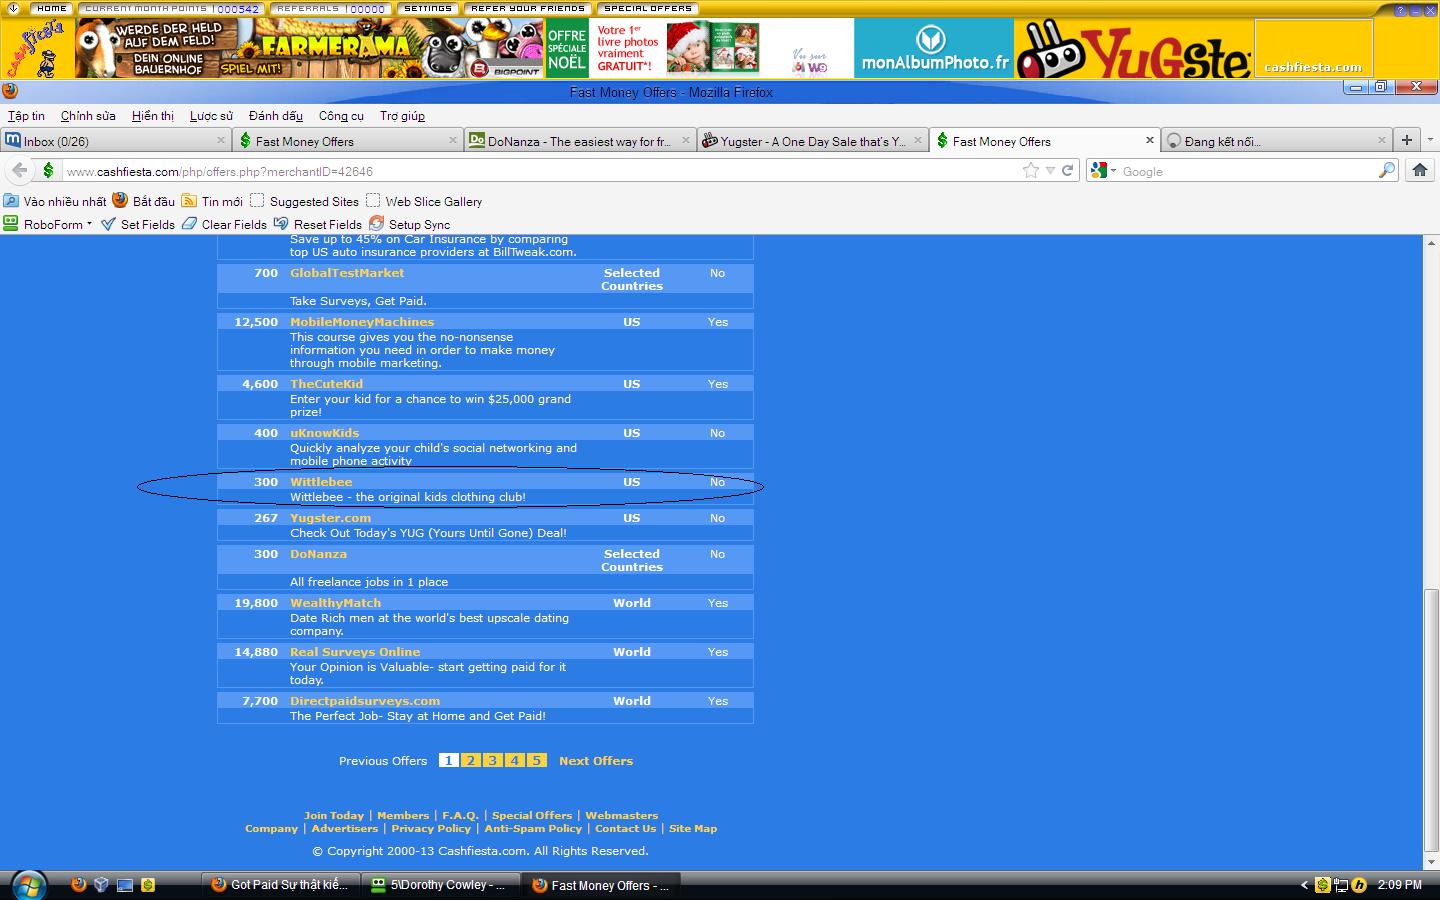Click the Settings button in Cashfiesta bar

tap(428, 8)
